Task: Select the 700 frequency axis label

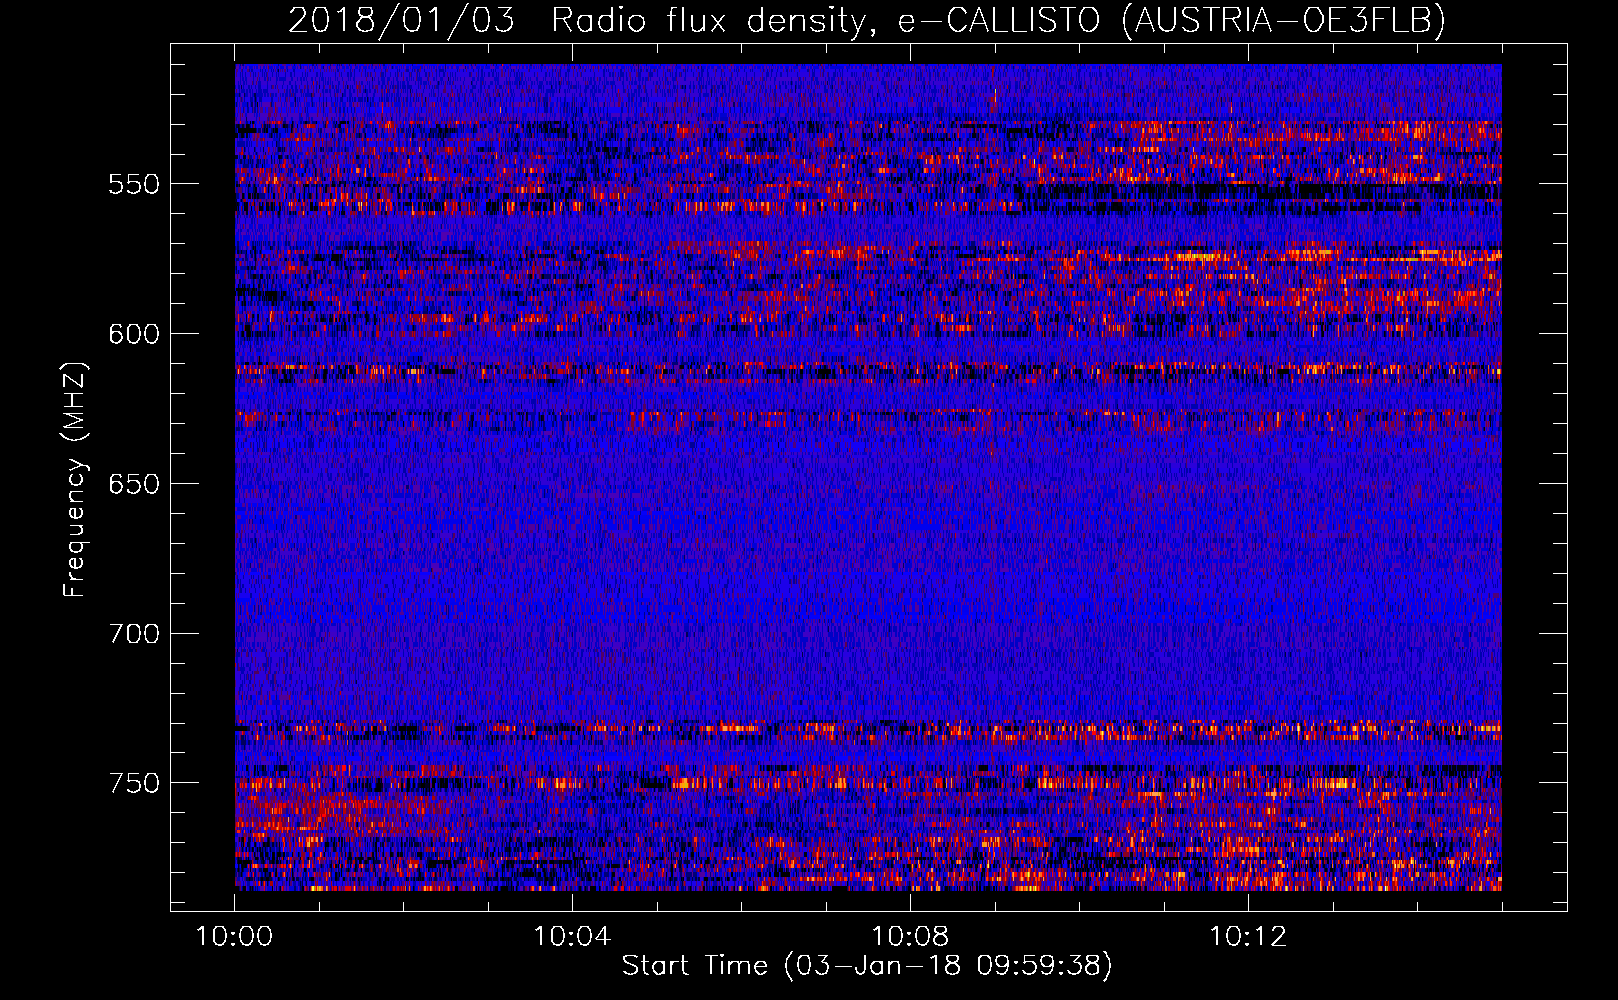Action: coord(135,634)
